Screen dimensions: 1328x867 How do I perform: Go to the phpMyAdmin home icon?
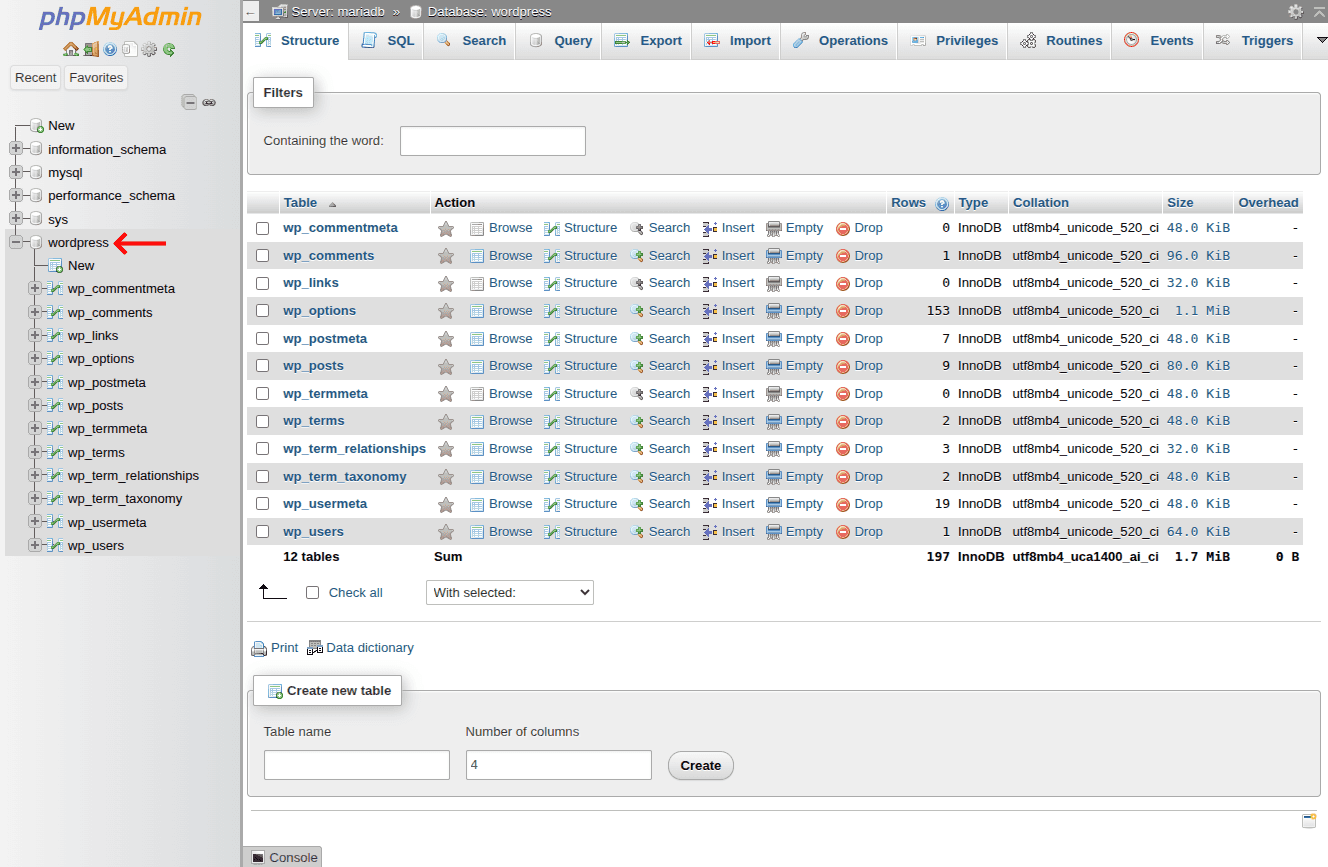click(x=70, y=49)
